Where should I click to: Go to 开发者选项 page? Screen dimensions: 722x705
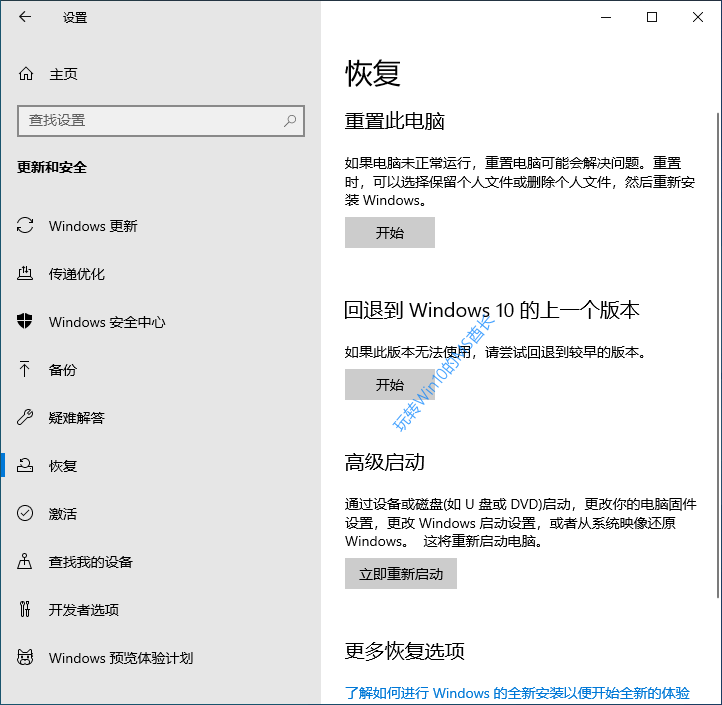coord(84,610)
